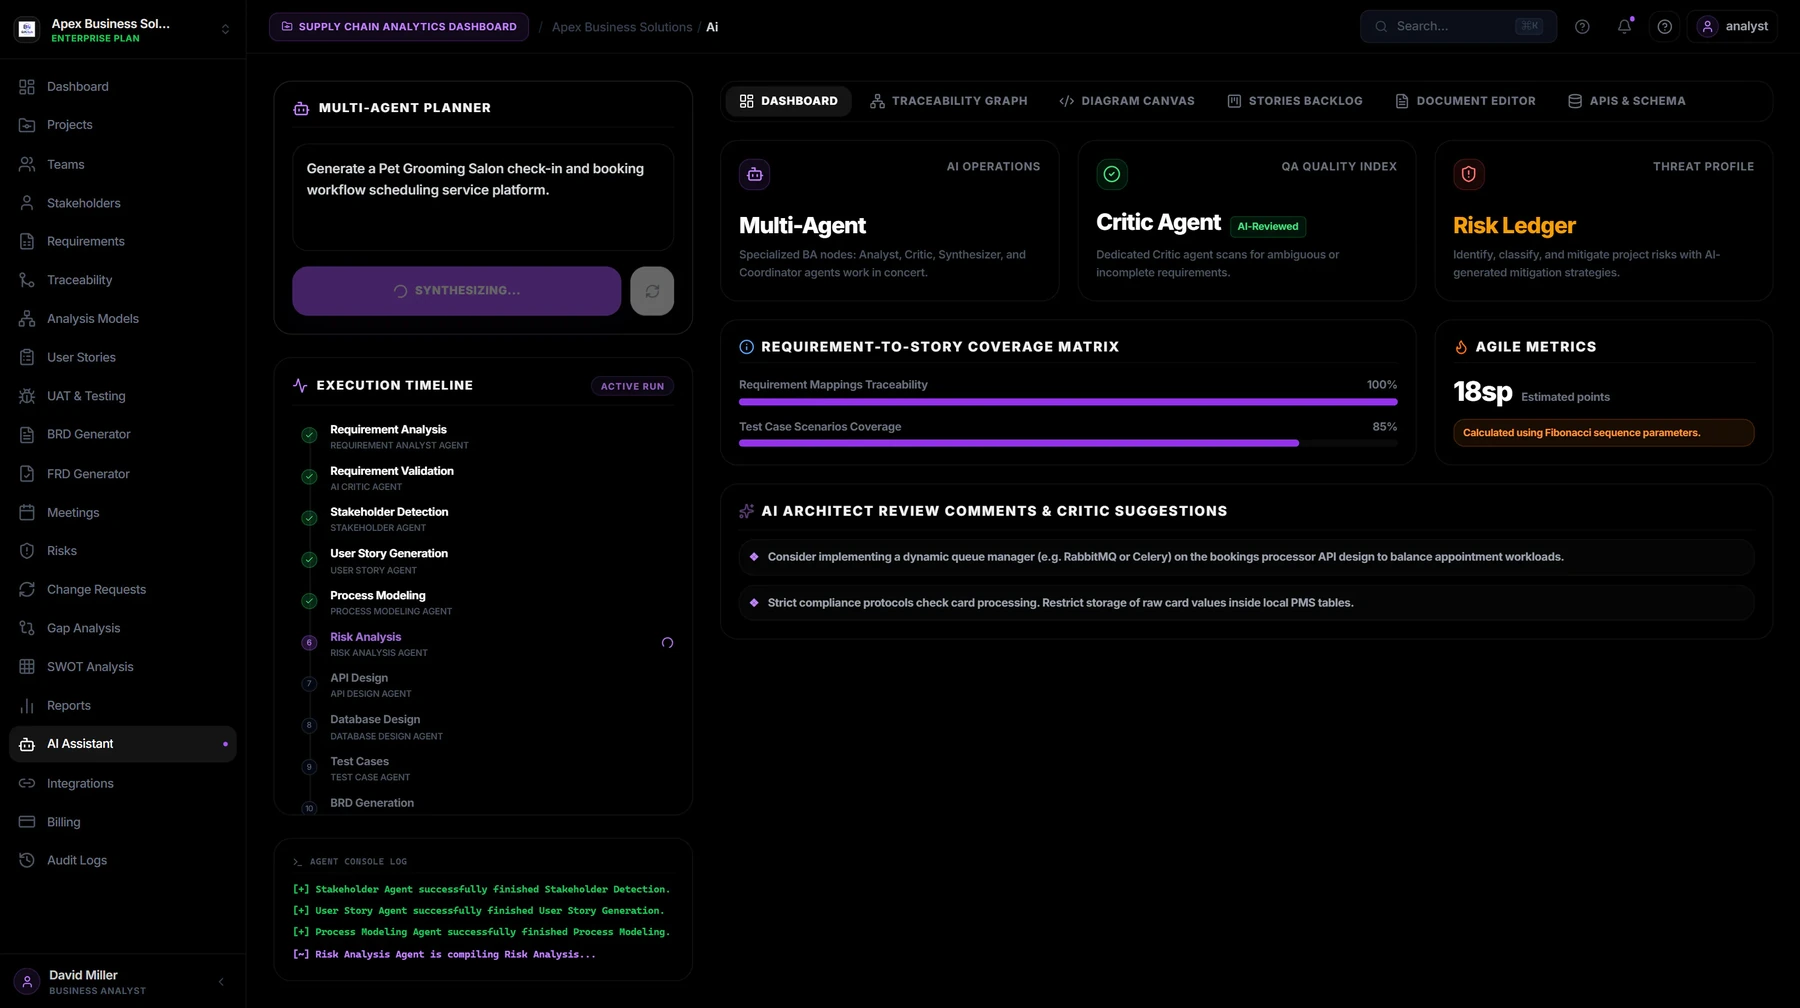Click the Projects folder icon
Viewport: 1800px width, 1008px height.
coord(27,125)
